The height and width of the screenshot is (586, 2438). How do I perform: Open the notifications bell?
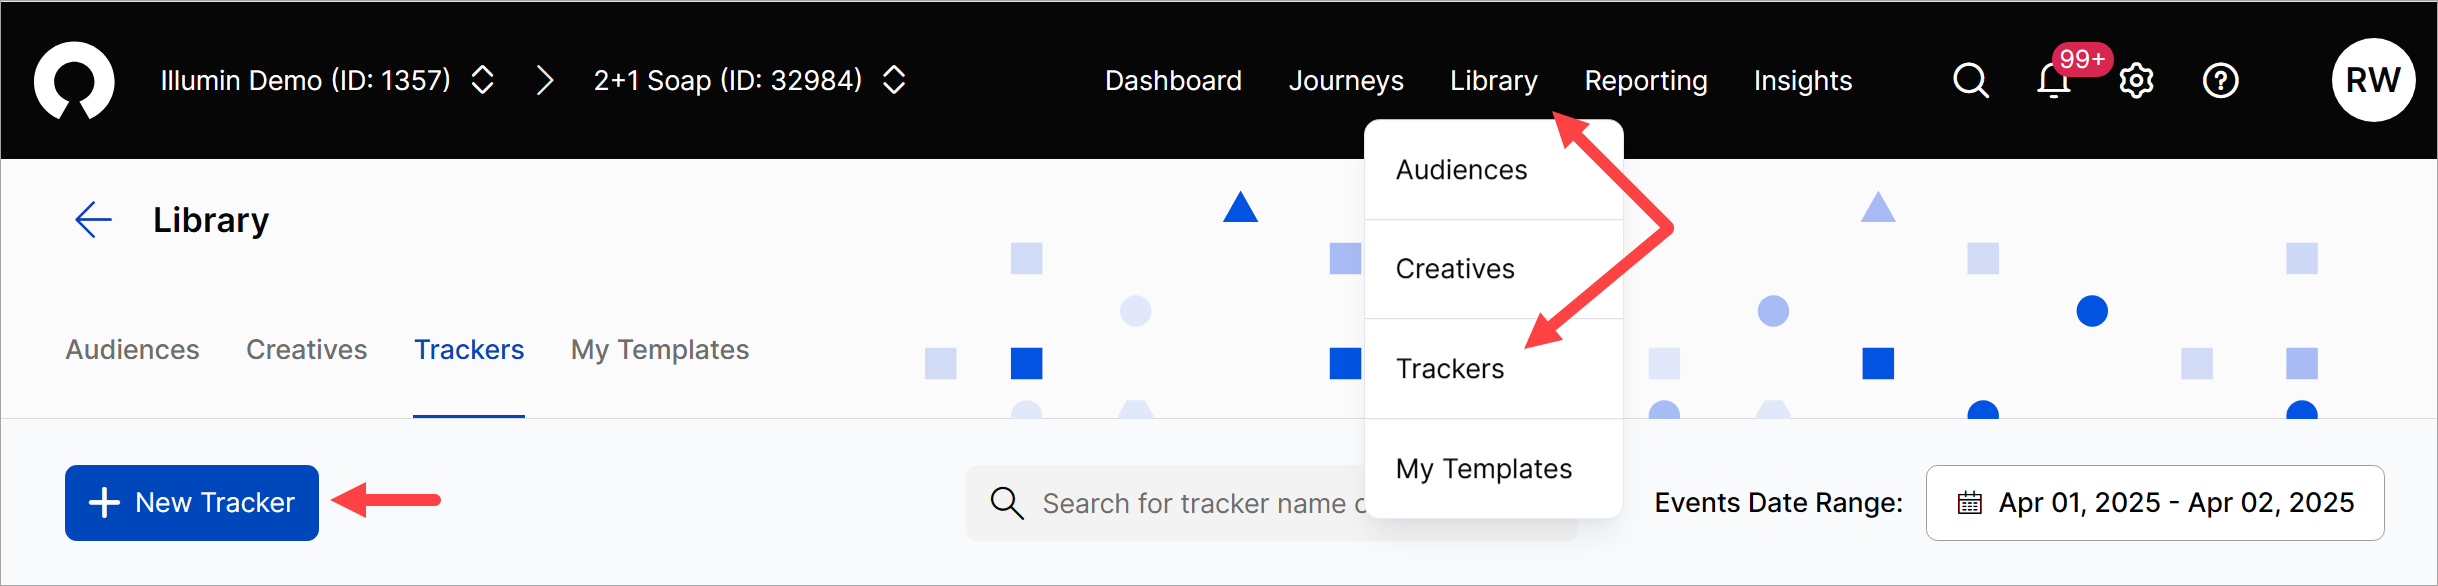click(x=2053, y=81)
